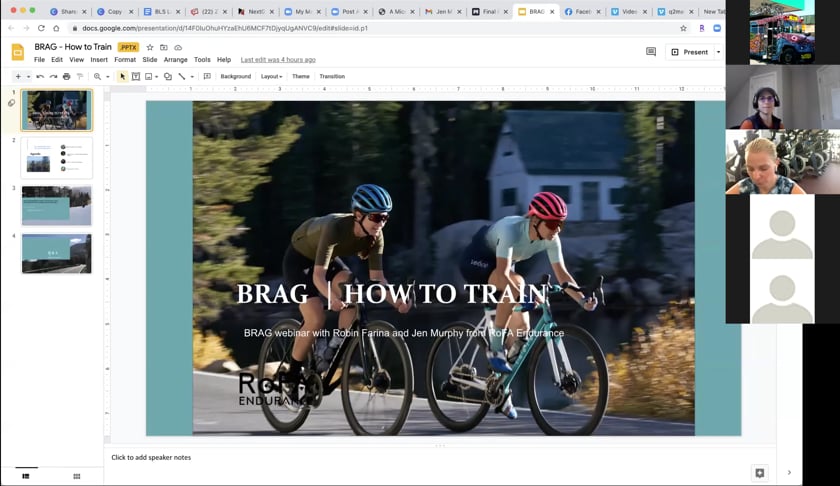This screenshot has height=486, width=840.
Task: Switch to filmstrip view icon
Action: tap(26, 476)
